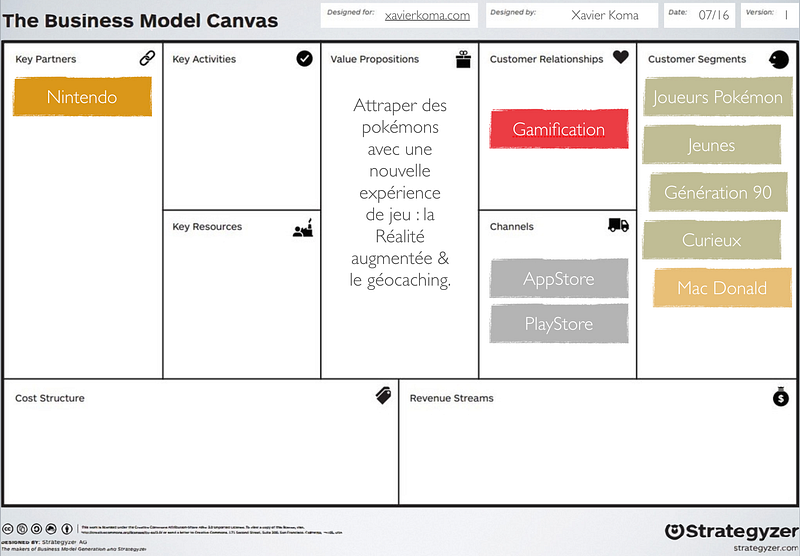Select the PlayStore channel note

click(x=559, y=323)
